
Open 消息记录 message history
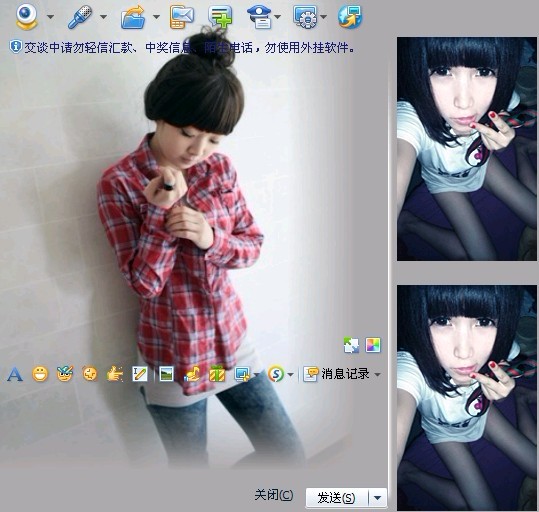click(337, 374)
